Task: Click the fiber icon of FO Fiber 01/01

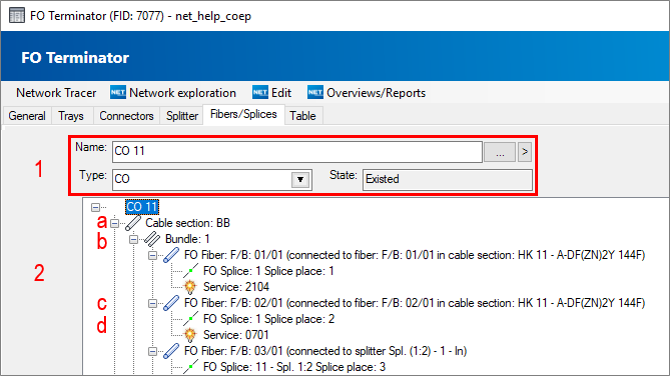Action: point(171,255)
